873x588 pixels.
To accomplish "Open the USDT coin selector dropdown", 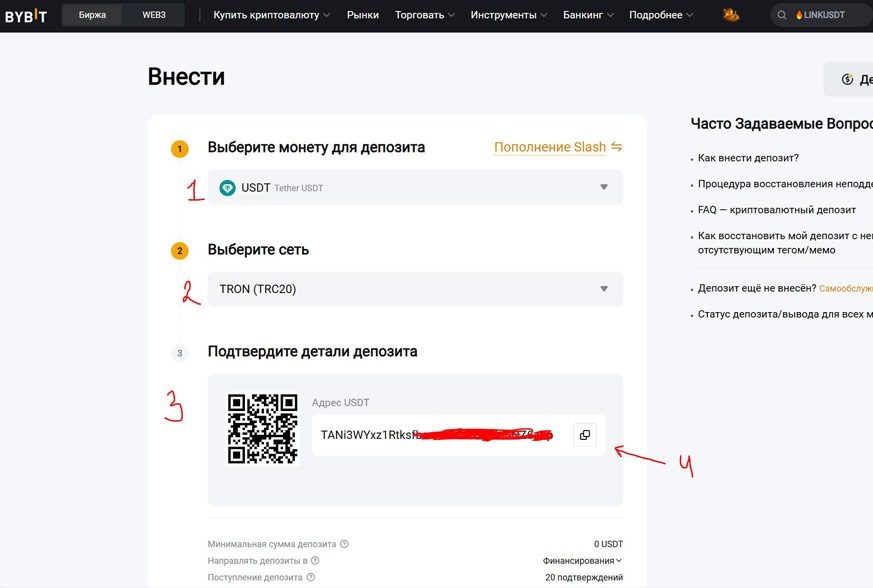I will tap(415, 187).
